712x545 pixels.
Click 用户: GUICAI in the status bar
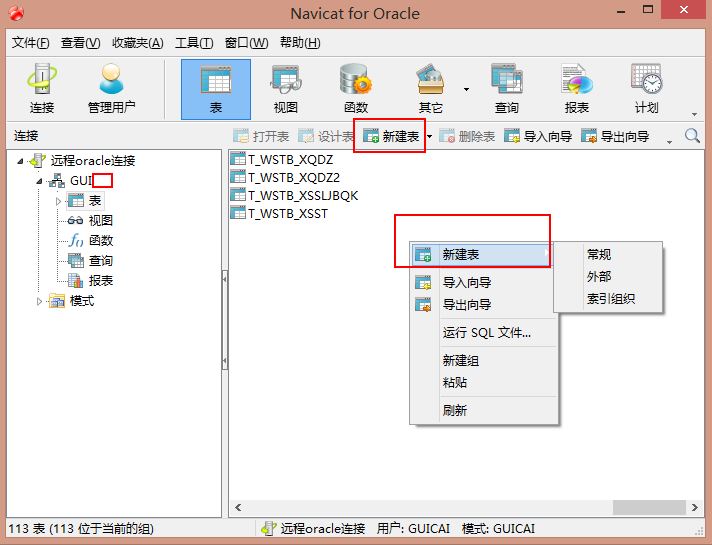[x=413, y=529]
